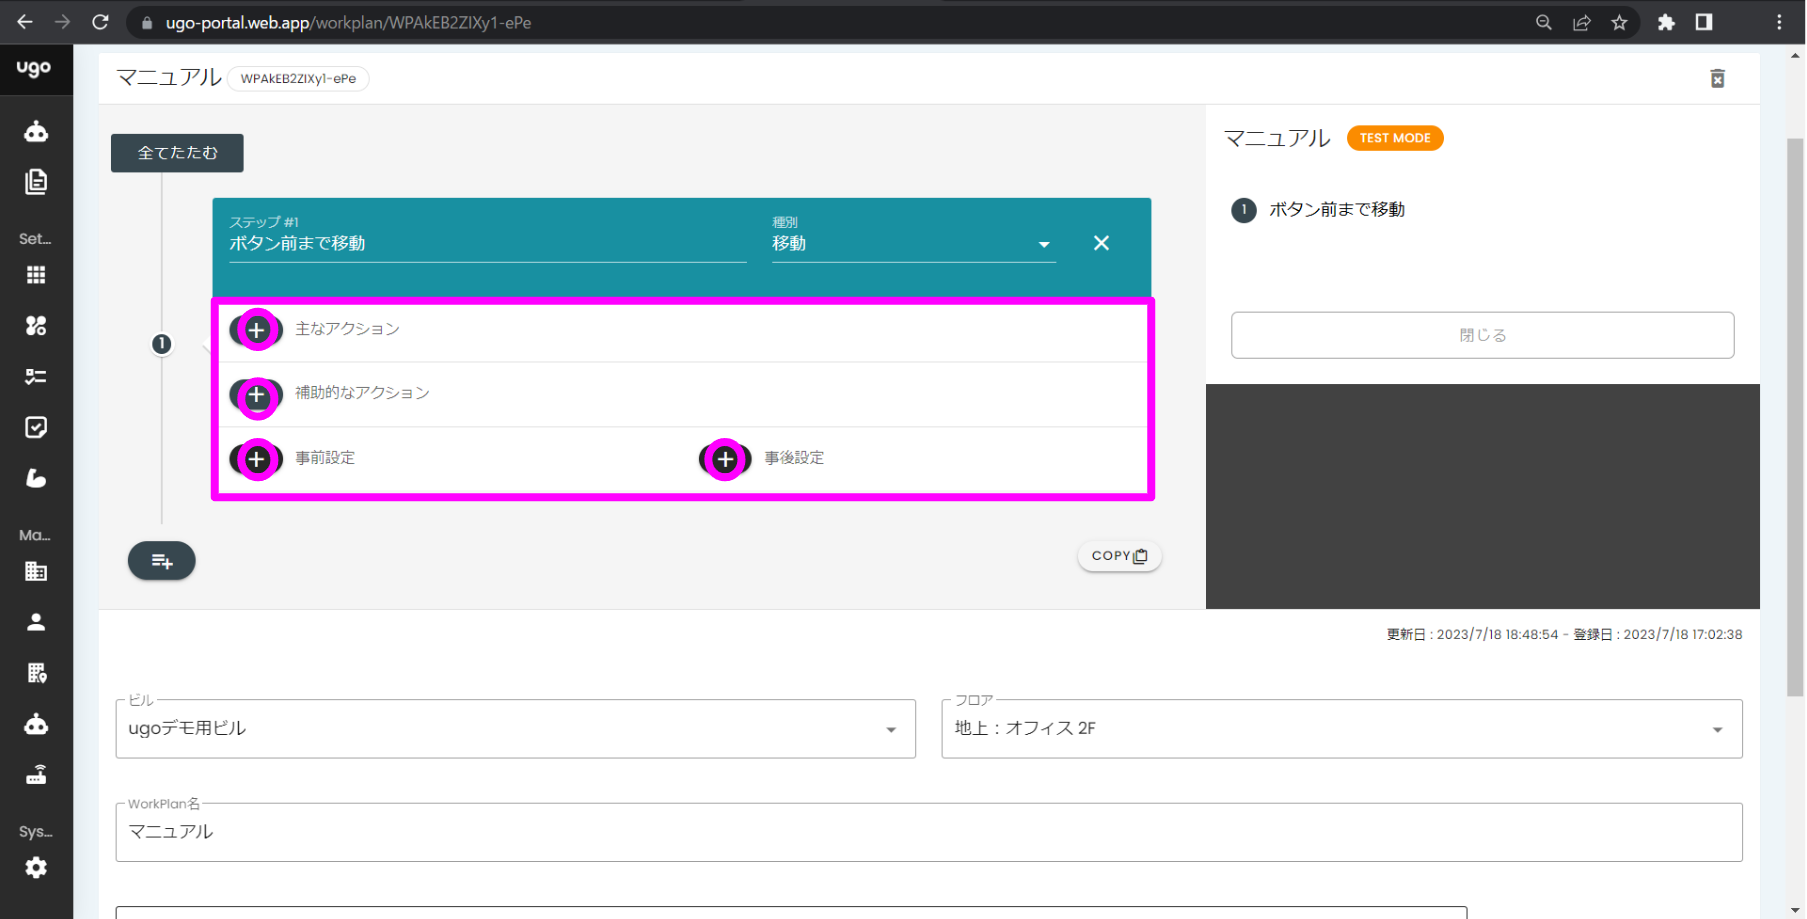1807x919 pixels.
Task: Click the Sys... section label in the sidebar
Action: coord(35,832)
